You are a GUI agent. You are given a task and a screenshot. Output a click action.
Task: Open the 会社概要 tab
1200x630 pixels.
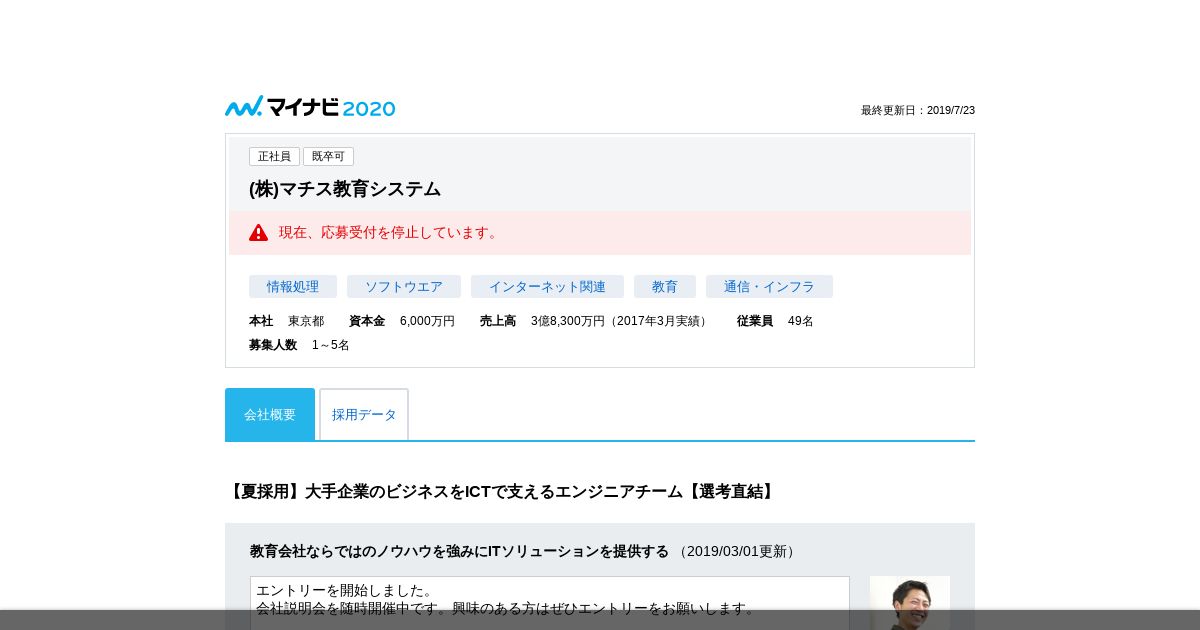[x=270, y=414]
